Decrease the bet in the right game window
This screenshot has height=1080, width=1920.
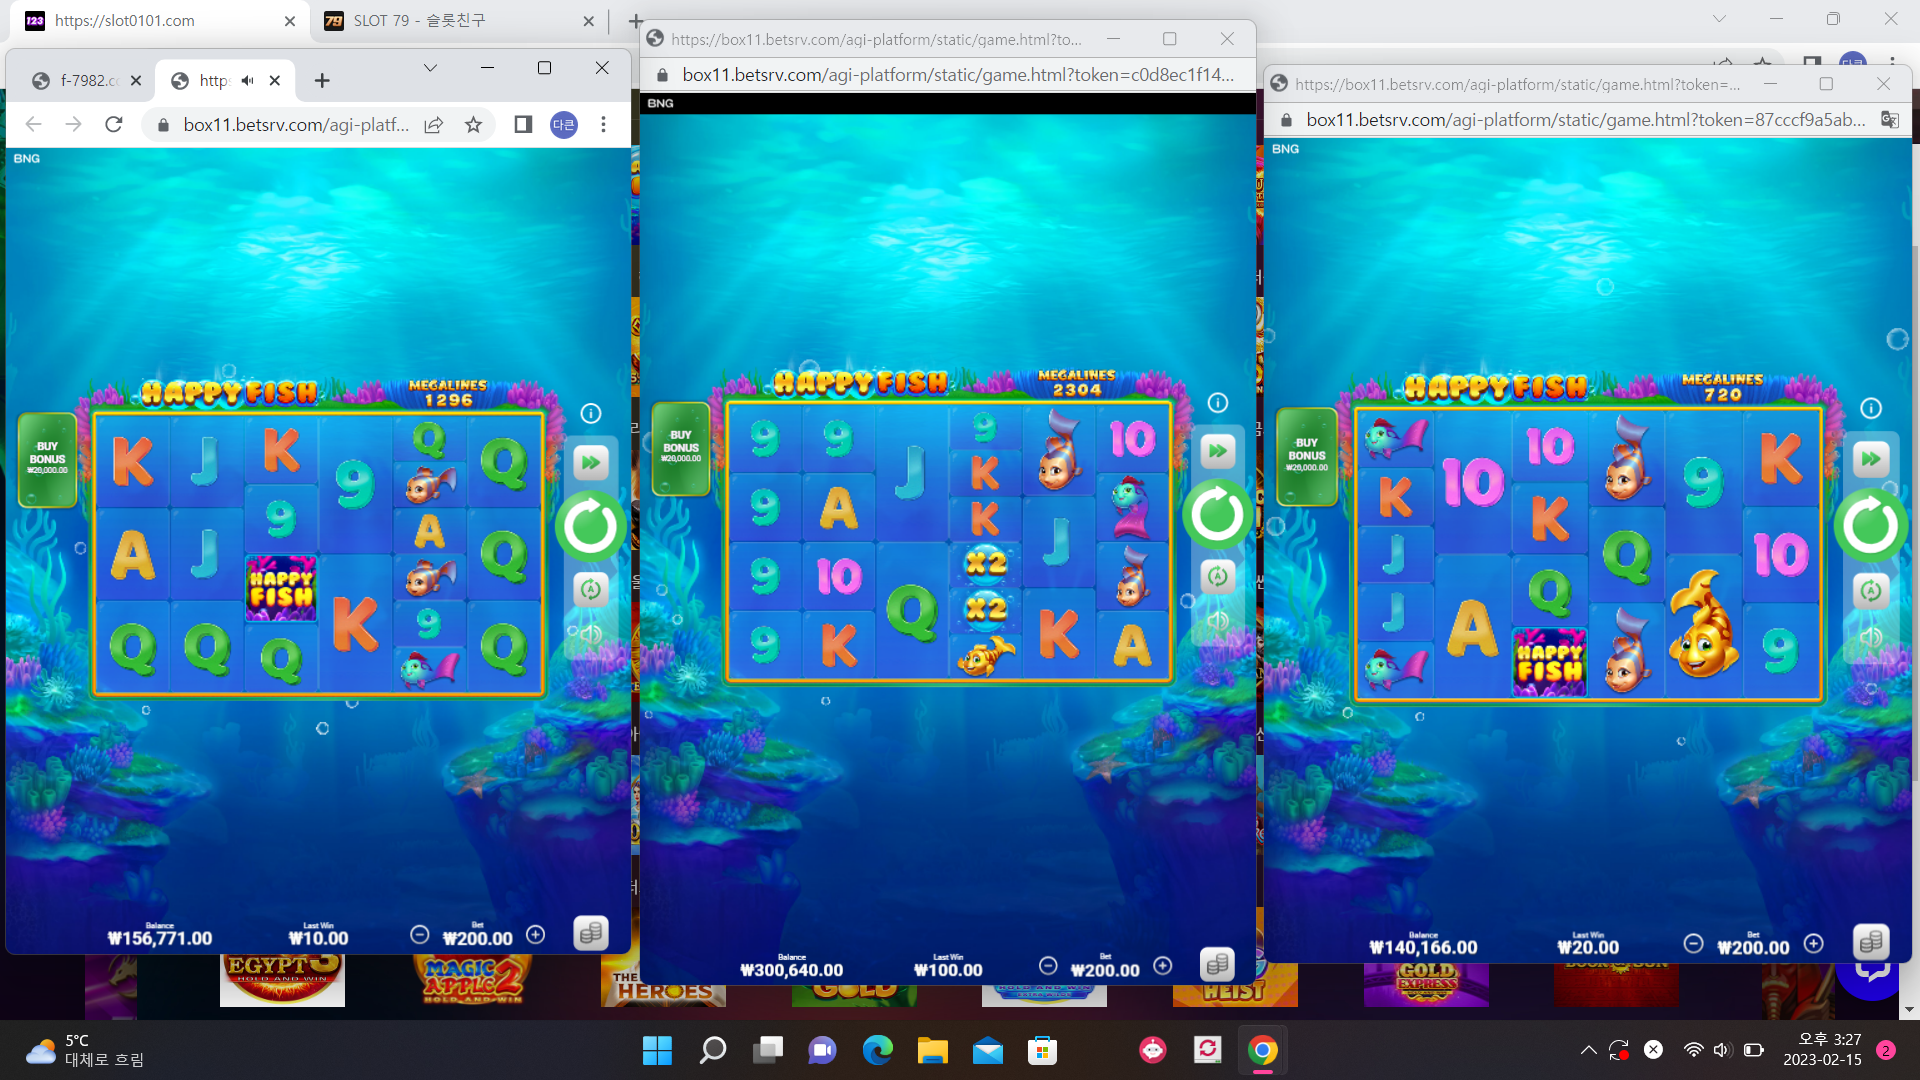1693,943
